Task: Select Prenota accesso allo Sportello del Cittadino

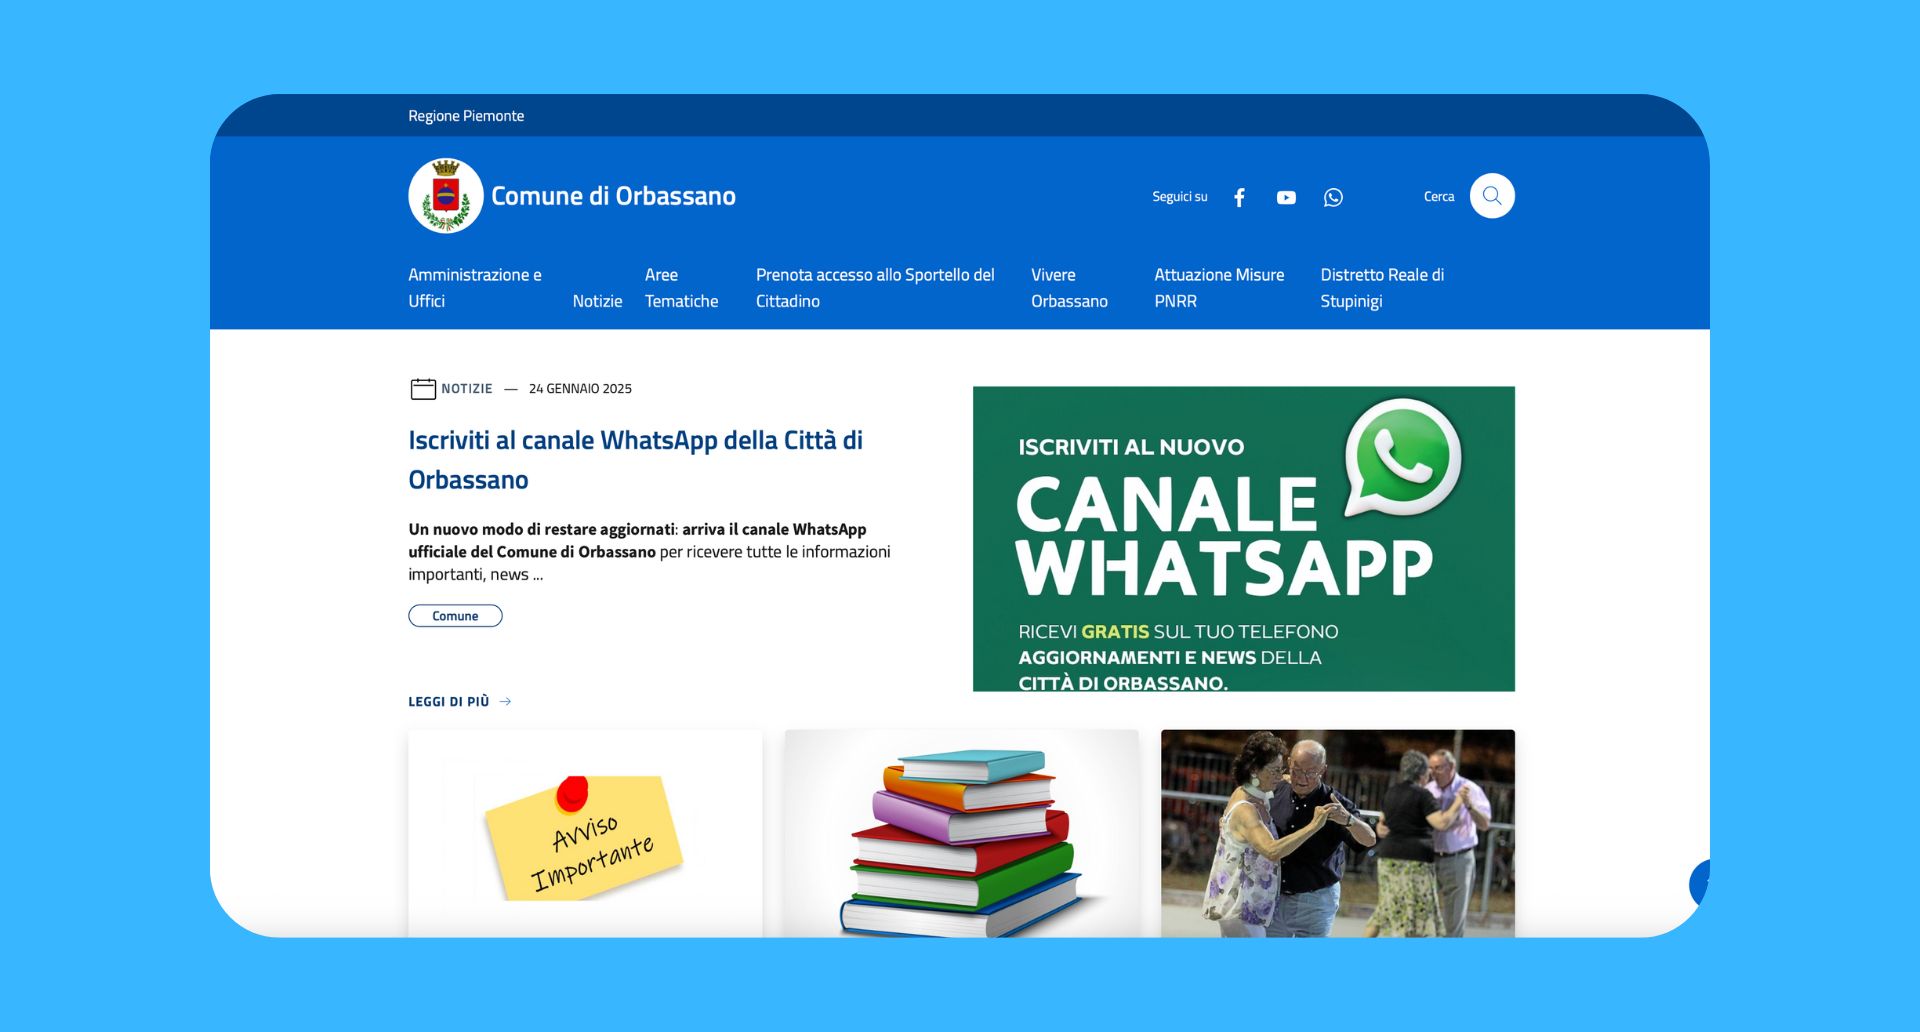Action: click(x=875, y=288)
